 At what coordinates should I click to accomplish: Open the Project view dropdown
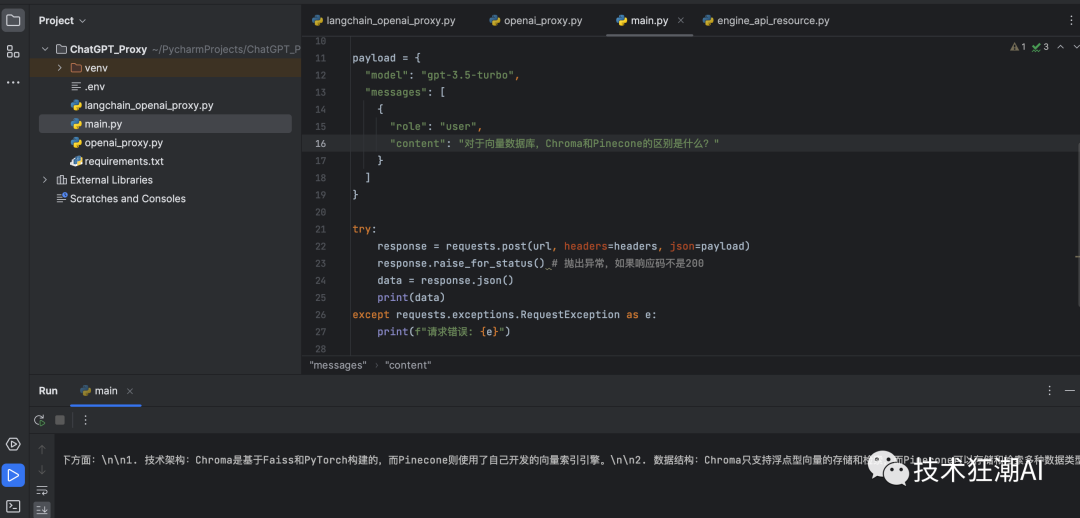coord(62,20)
